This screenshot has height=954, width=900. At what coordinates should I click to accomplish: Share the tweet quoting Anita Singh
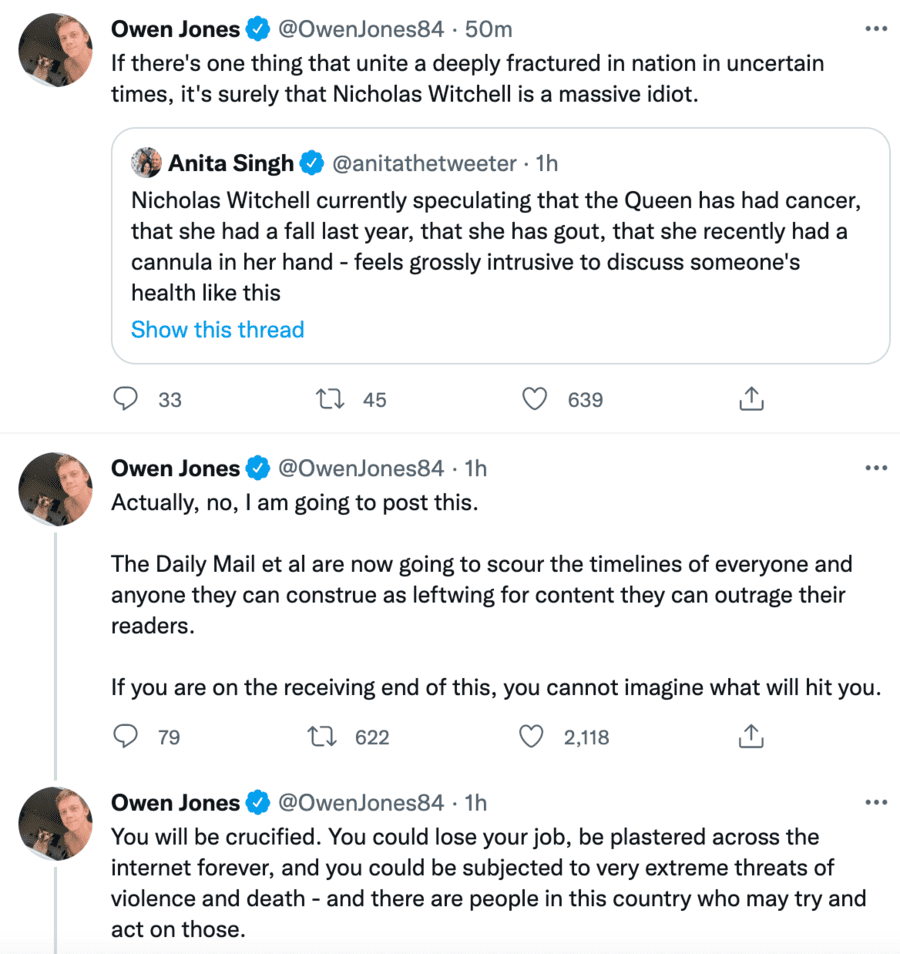[x=751, y=400]
